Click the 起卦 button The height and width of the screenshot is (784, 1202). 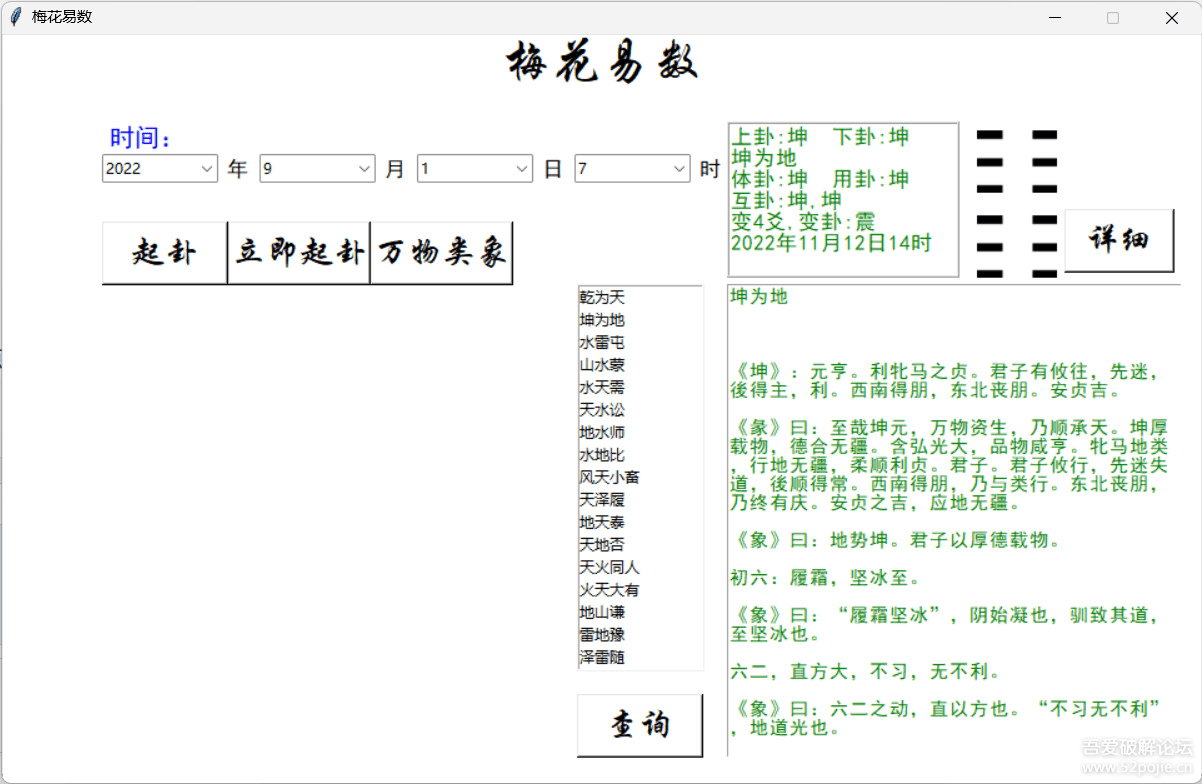[x=165, y=253]
